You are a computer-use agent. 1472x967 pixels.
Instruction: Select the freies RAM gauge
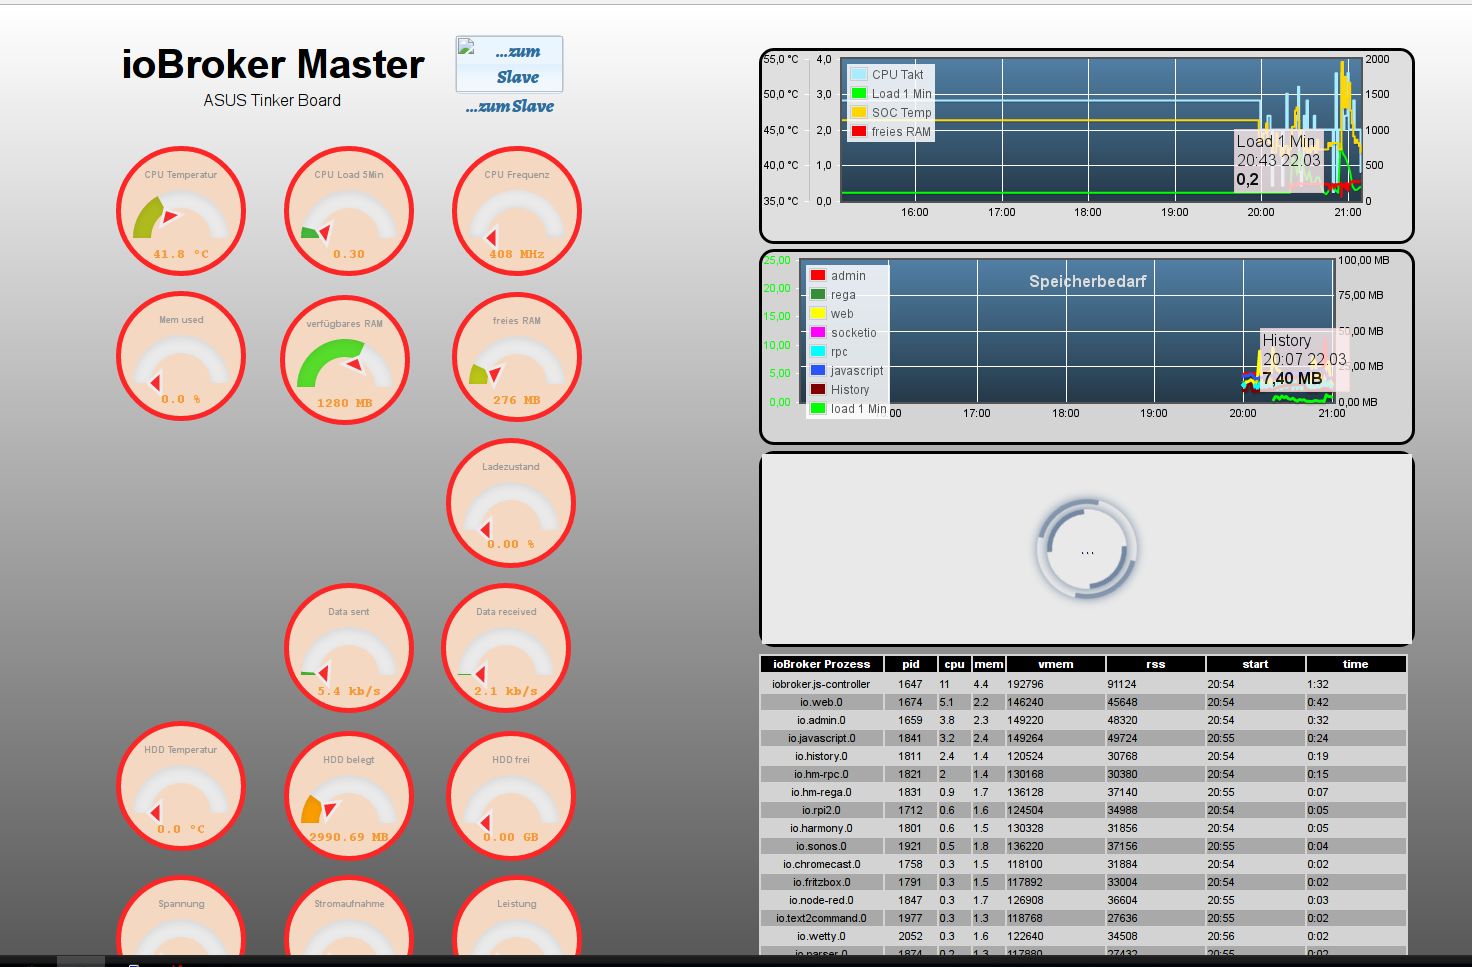tap(517, 357)
